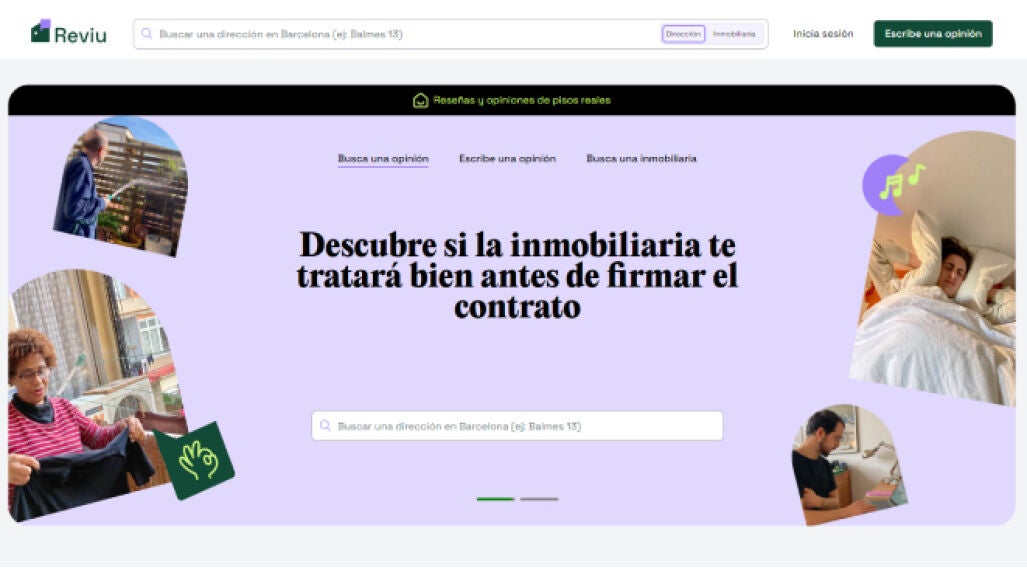Viewport: 1027px width, 578px height.
Task: Open the Busca una opinión tab
Action: click(x=383, y=159)
